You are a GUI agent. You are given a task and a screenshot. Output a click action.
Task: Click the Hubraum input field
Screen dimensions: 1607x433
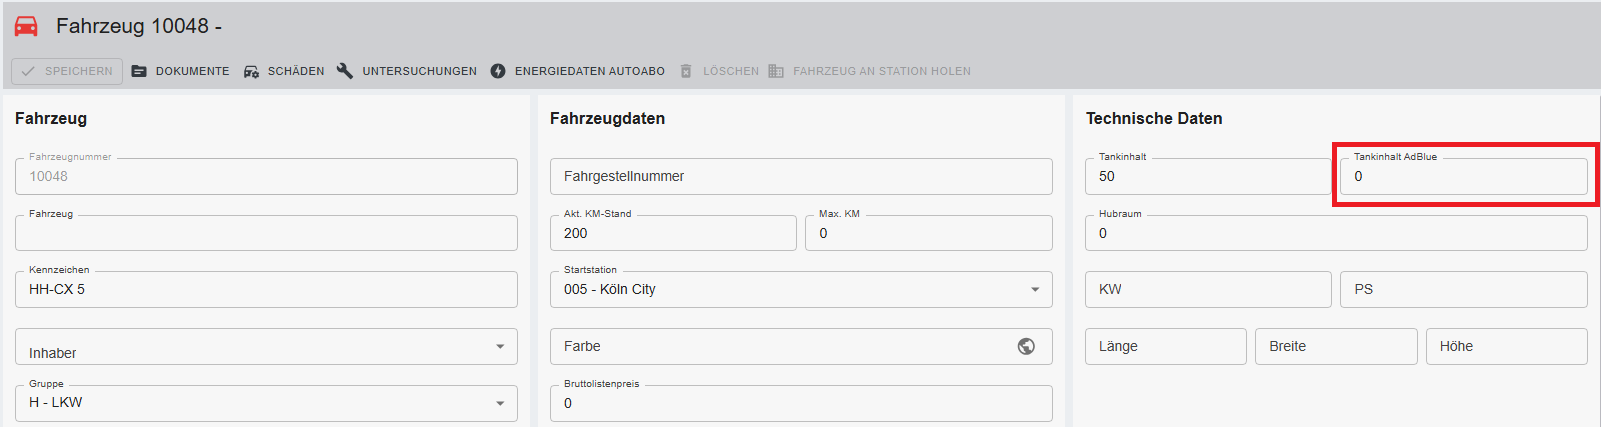pyautogui.click(x=1336, y=233)
